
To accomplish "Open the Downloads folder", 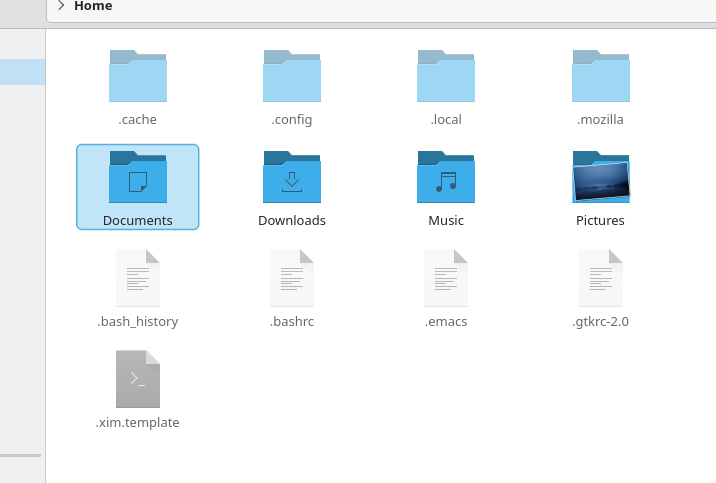I will click(292, 178).
